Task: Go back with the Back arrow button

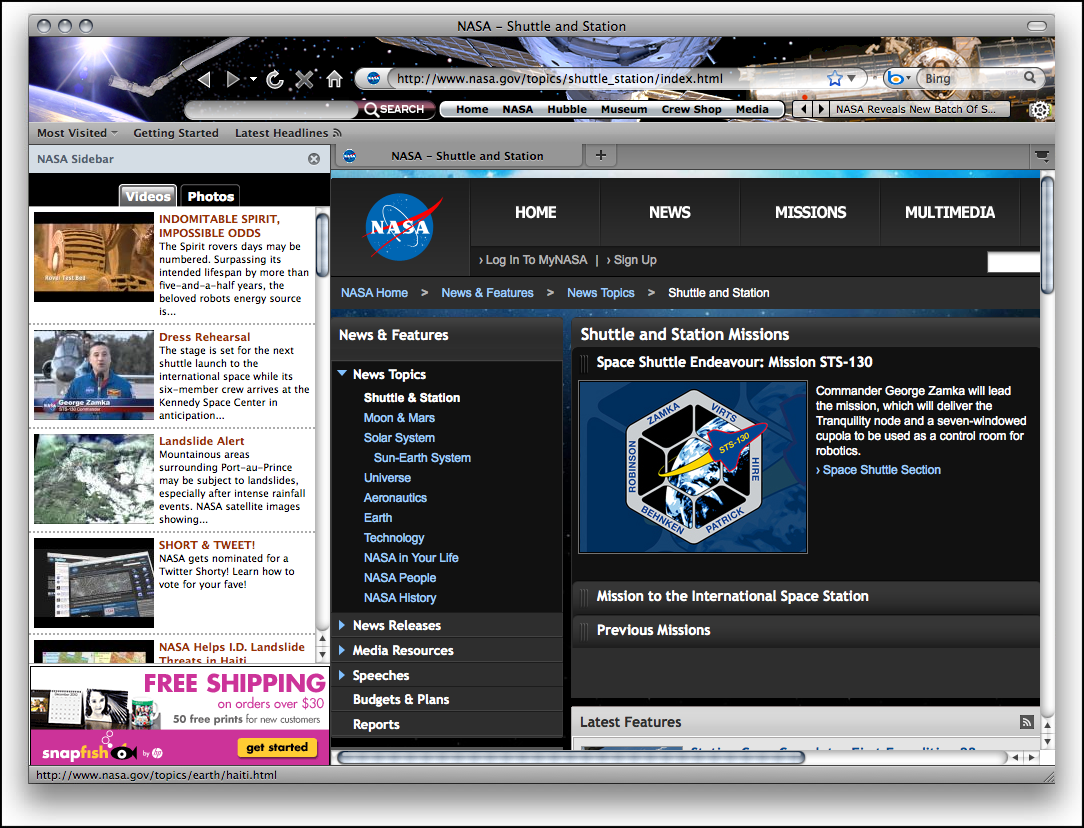Action: pos(204,79)
